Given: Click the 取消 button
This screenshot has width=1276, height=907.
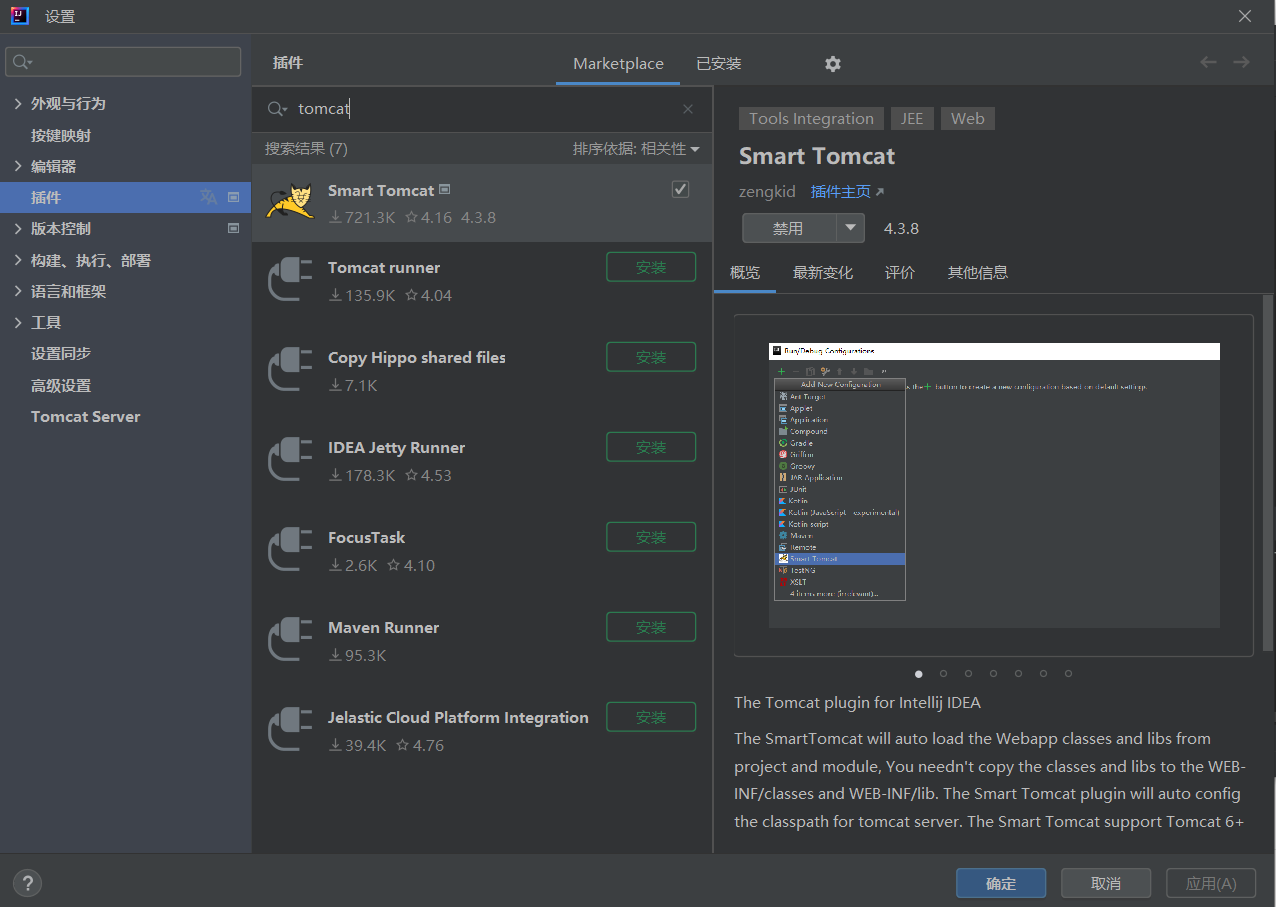Looking at the screenshot, I should (x=1106, y=883).
